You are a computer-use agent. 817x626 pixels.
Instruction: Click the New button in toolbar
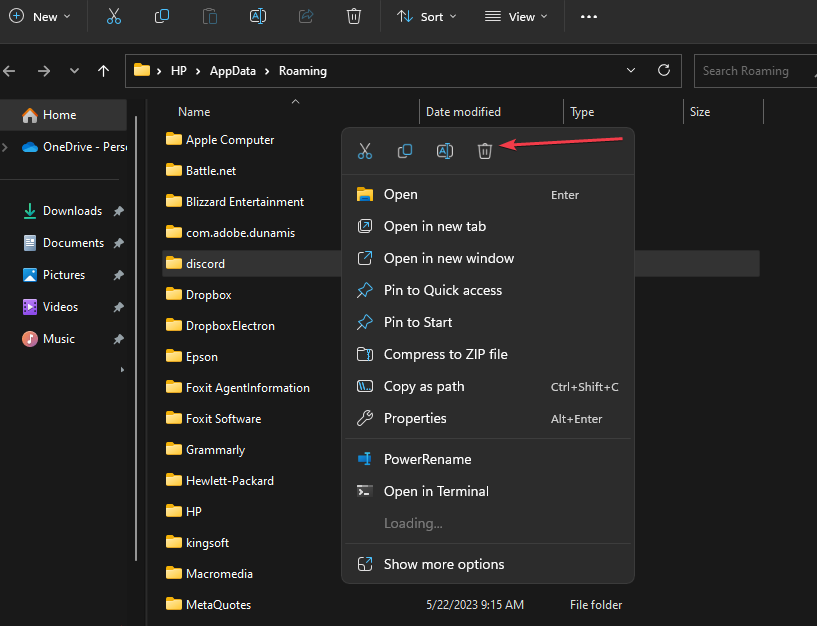pyautogui.click(x=40, y=17)
